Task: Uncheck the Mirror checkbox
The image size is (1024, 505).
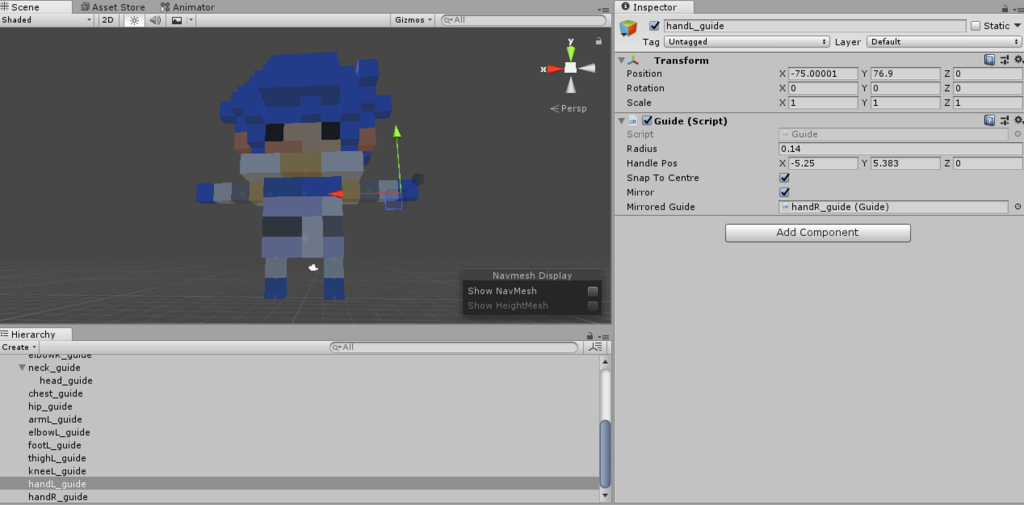Action: coord(784,193)
